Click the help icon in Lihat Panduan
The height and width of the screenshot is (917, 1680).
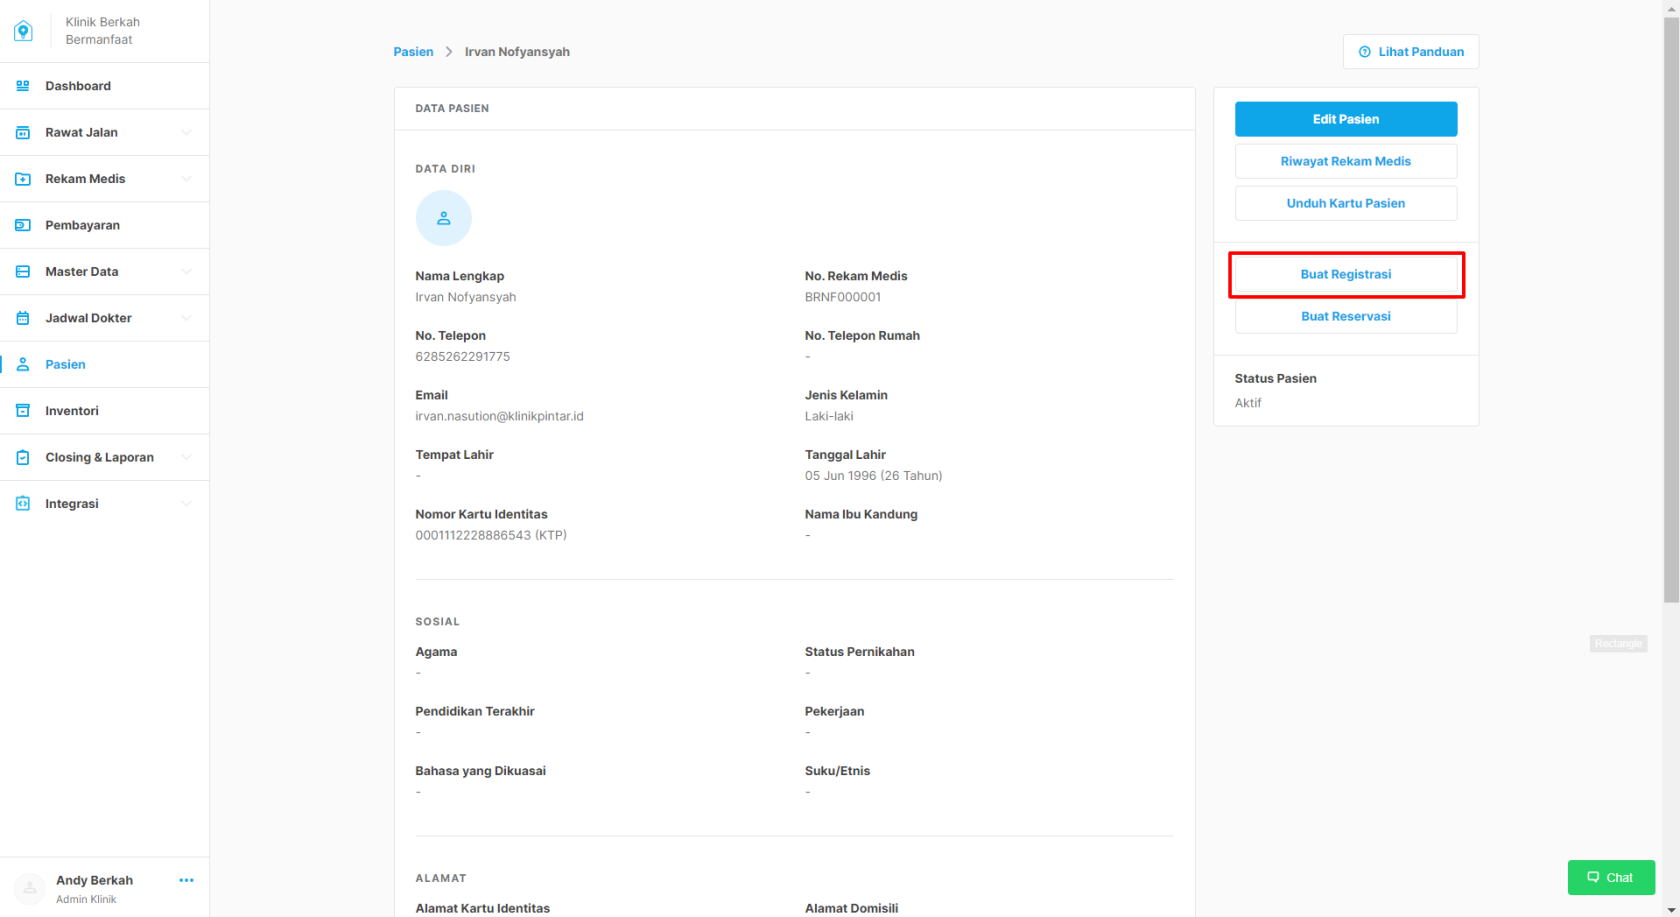click(1365, 52)
